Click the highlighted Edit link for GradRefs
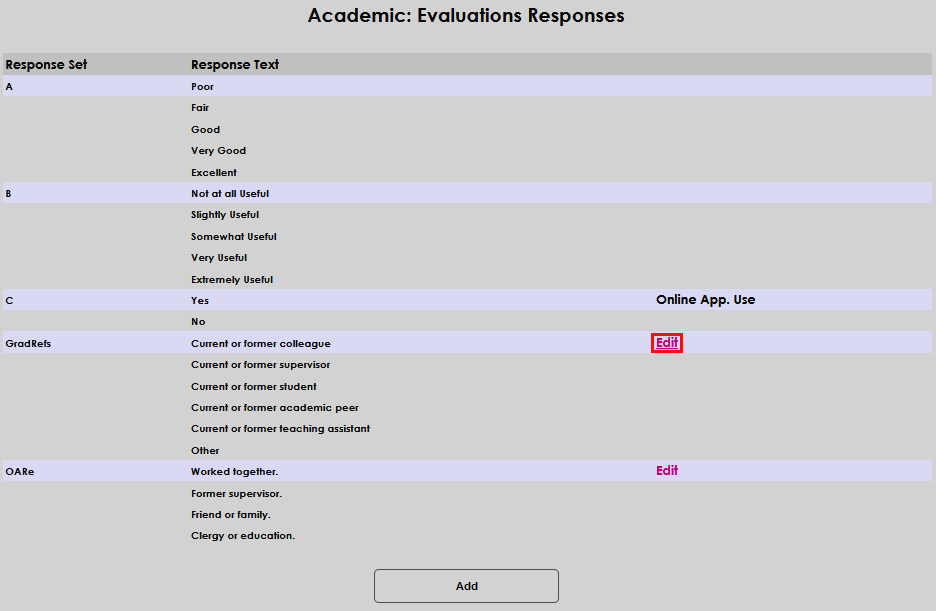936x611 pixels. pyautogui.click(x=666, y=343)
